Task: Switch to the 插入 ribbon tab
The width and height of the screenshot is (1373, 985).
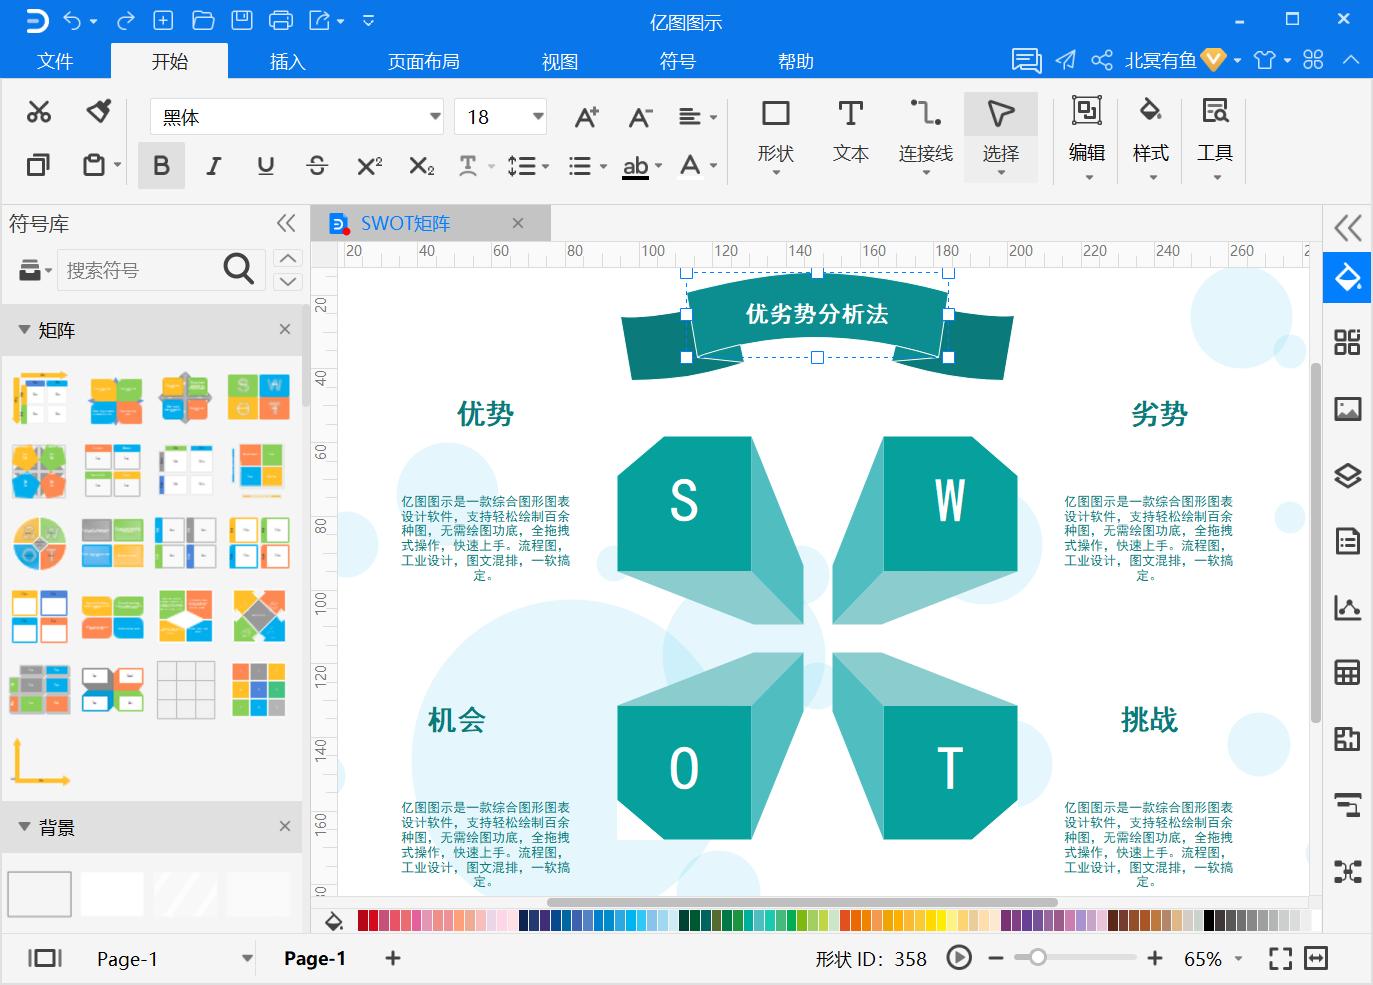Action: point(287,61)
